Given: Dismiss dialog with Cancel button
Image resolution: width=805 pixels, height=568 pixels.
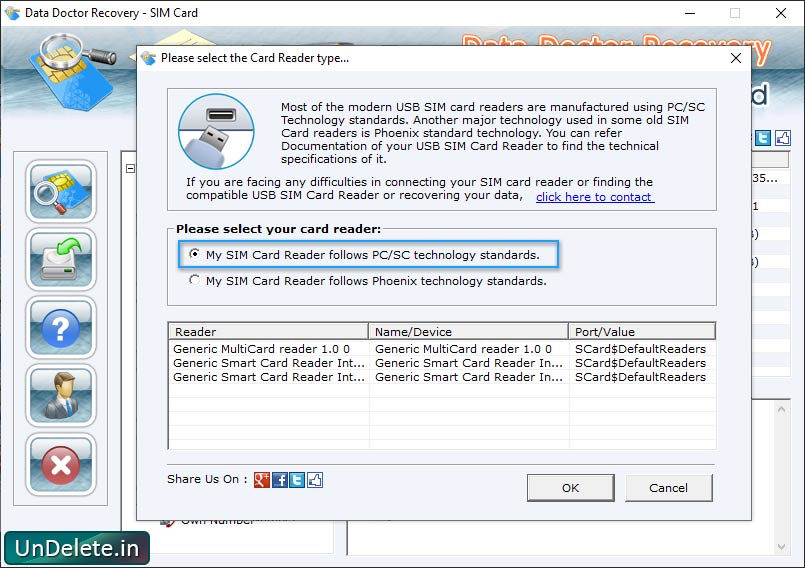Looking at the screenshot, I should click(x=668, y=488).
